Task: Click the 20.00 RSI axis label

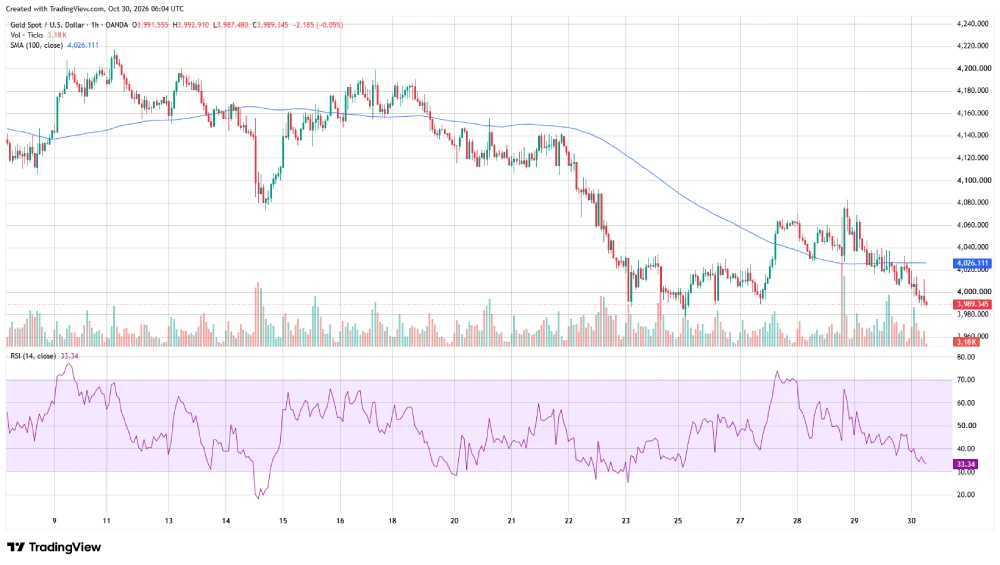Action: pyautogui.click(x=966, y=494)
